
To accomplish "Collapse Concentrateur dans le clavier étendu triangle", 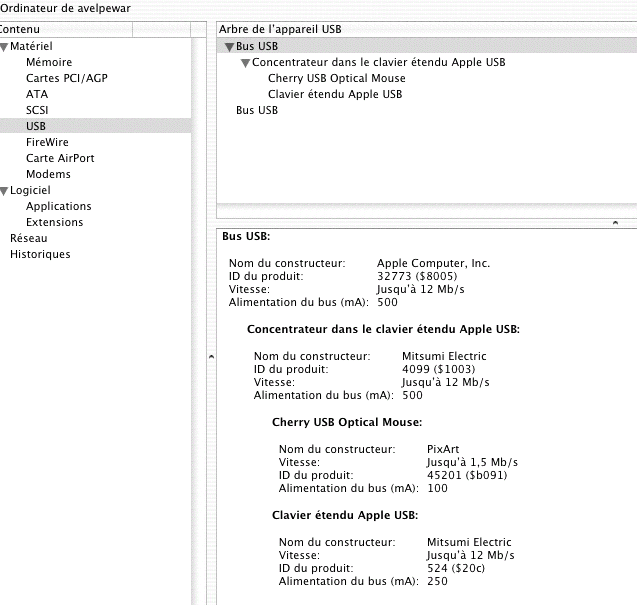I will [x=245, y=63].
